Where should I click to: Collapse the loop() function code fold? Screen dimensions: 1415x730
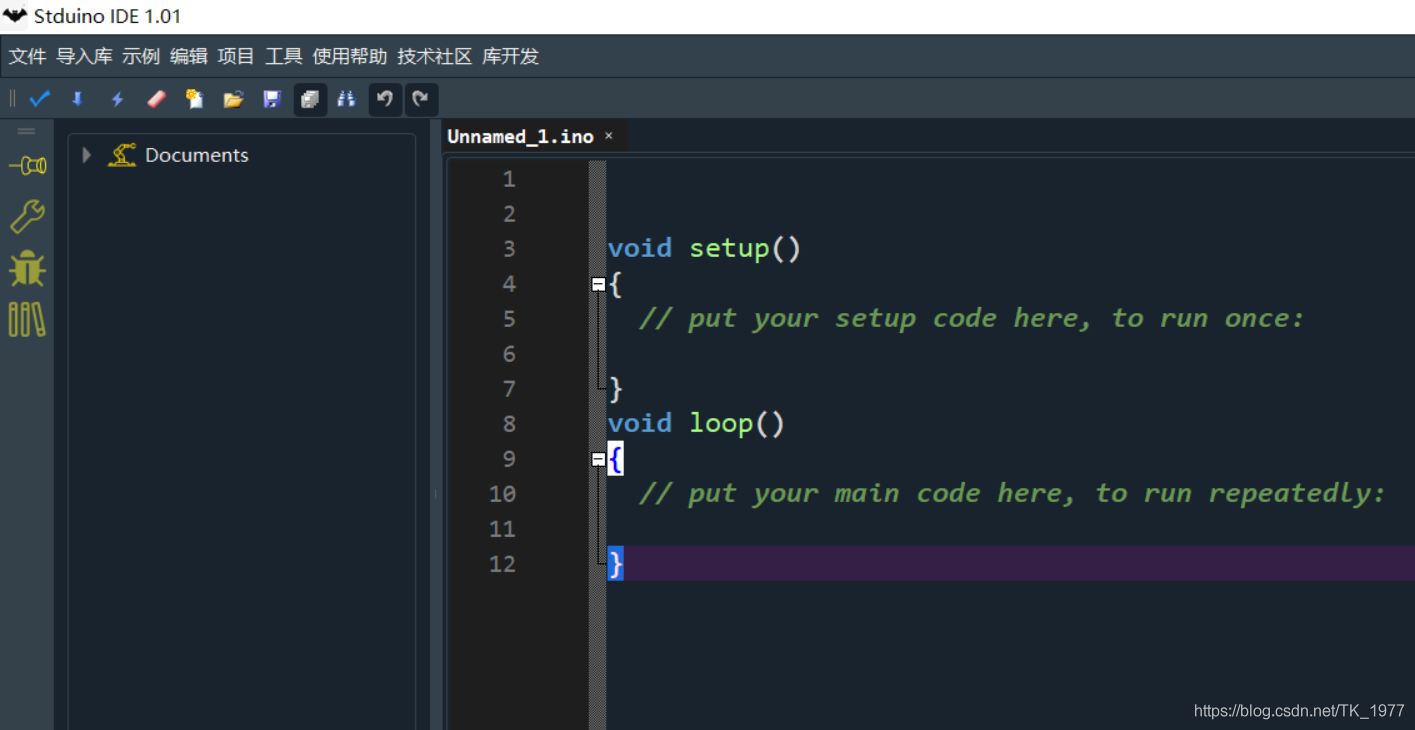(598, 459)
